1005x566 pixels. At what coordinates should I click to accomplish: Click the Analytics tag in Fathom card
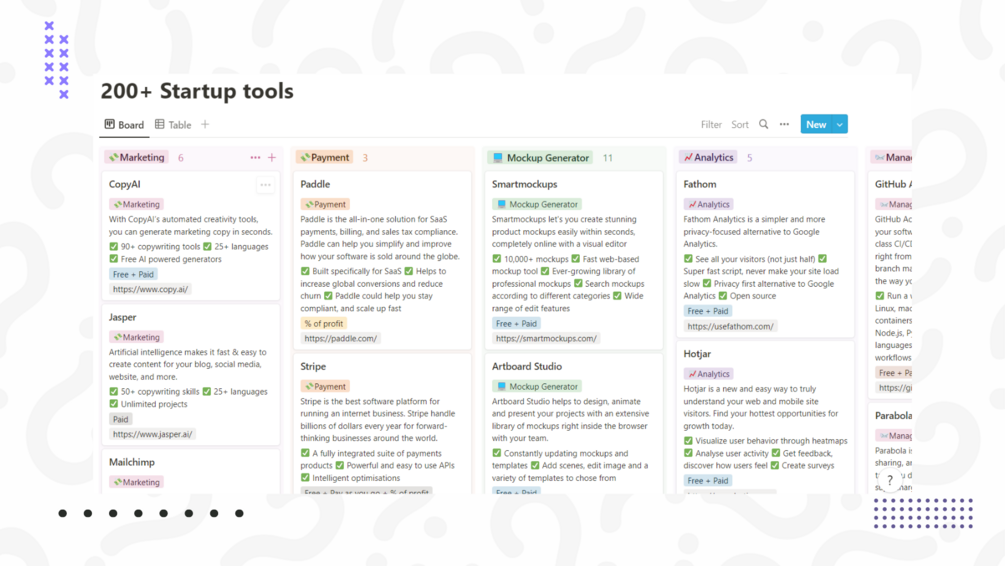pos(708,204)
